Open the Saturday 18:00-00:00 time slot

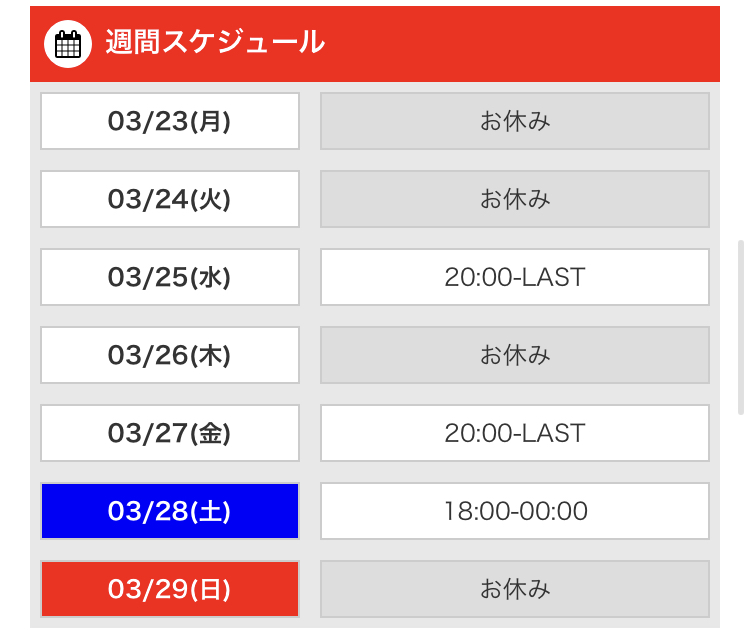[515, 511]
